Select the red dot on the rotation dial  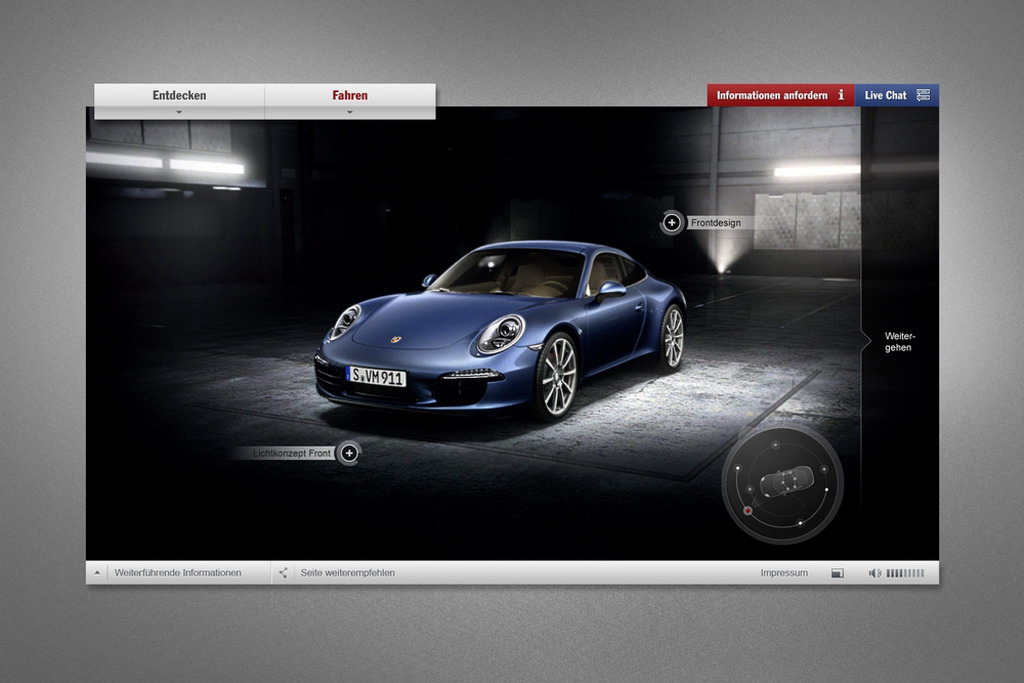click(747, 511)
